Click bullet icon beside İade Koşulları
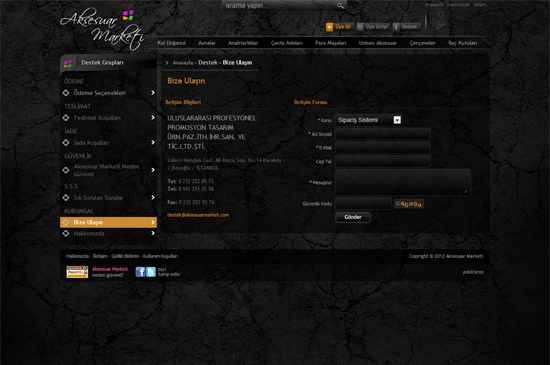The width and height of the screenshot is (550, 365). coord(66,143)
